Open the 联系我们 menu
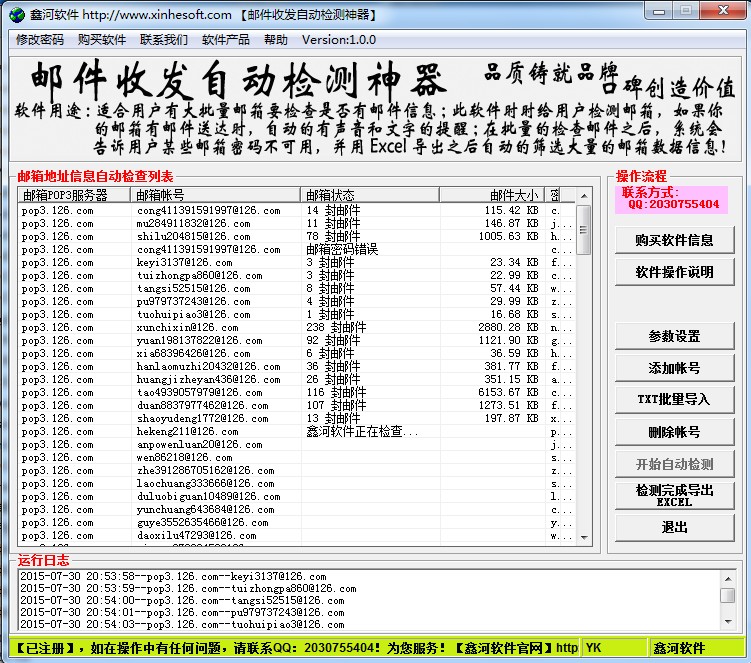Image resolution: width=751 pixels, height=663 pixels. (x=164, y=40)
